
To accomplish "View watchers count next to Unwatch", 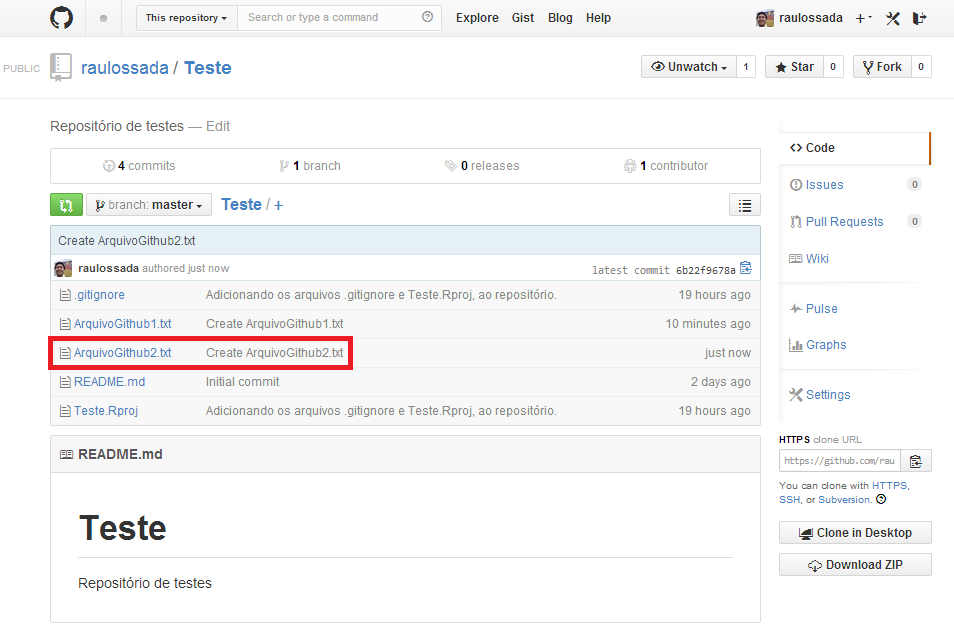I will (746, 67).
